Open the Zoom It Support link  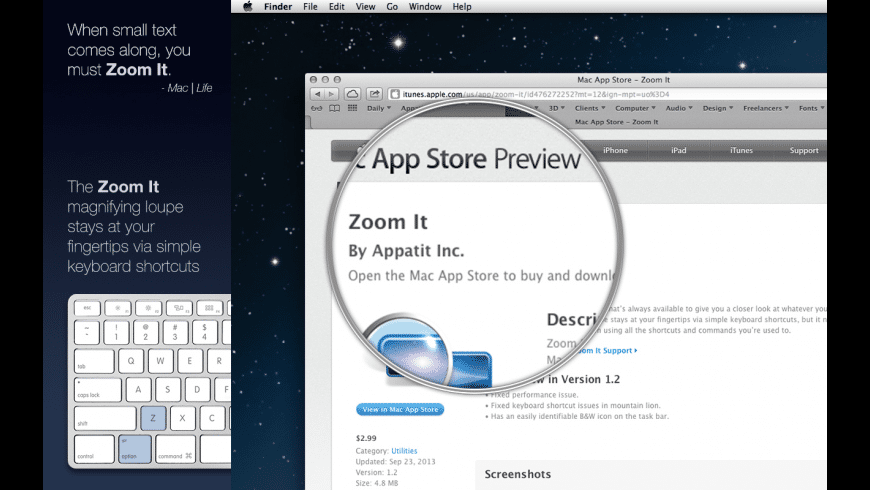tap(606, 351)
